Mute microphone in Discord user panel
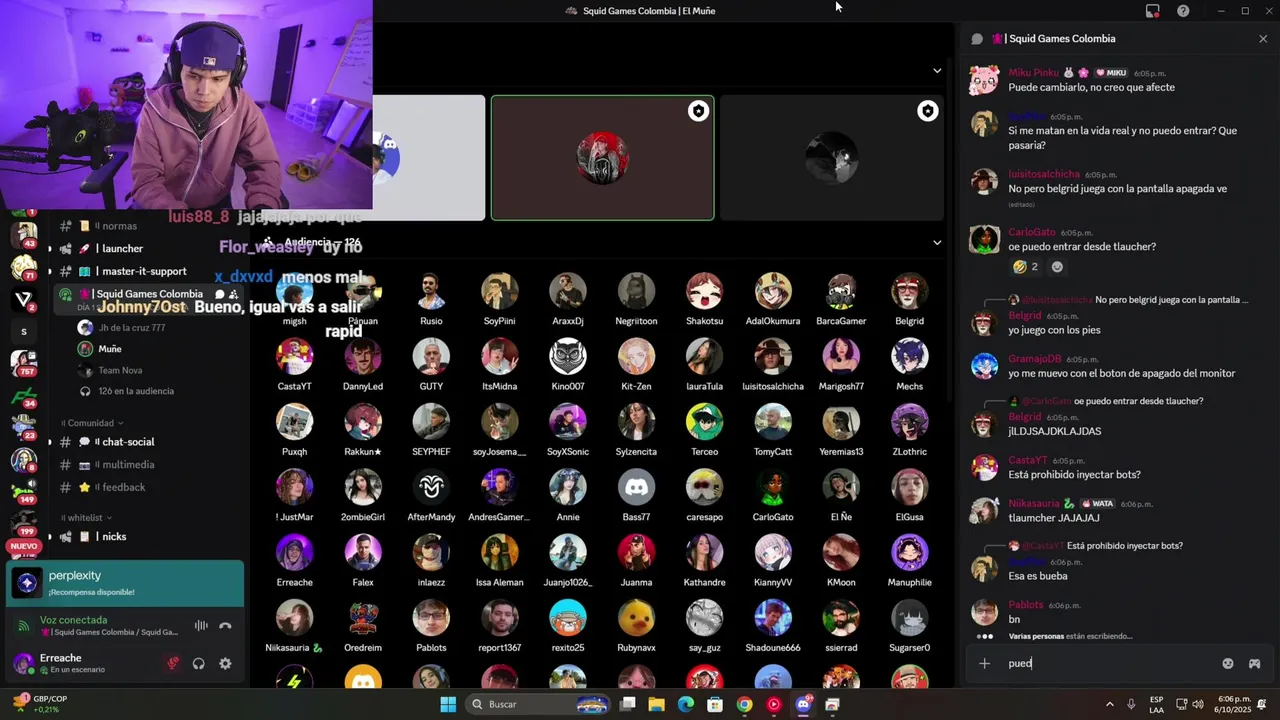Image resolution: width=1280 pixels, height=720 pixels. (173, 663)
